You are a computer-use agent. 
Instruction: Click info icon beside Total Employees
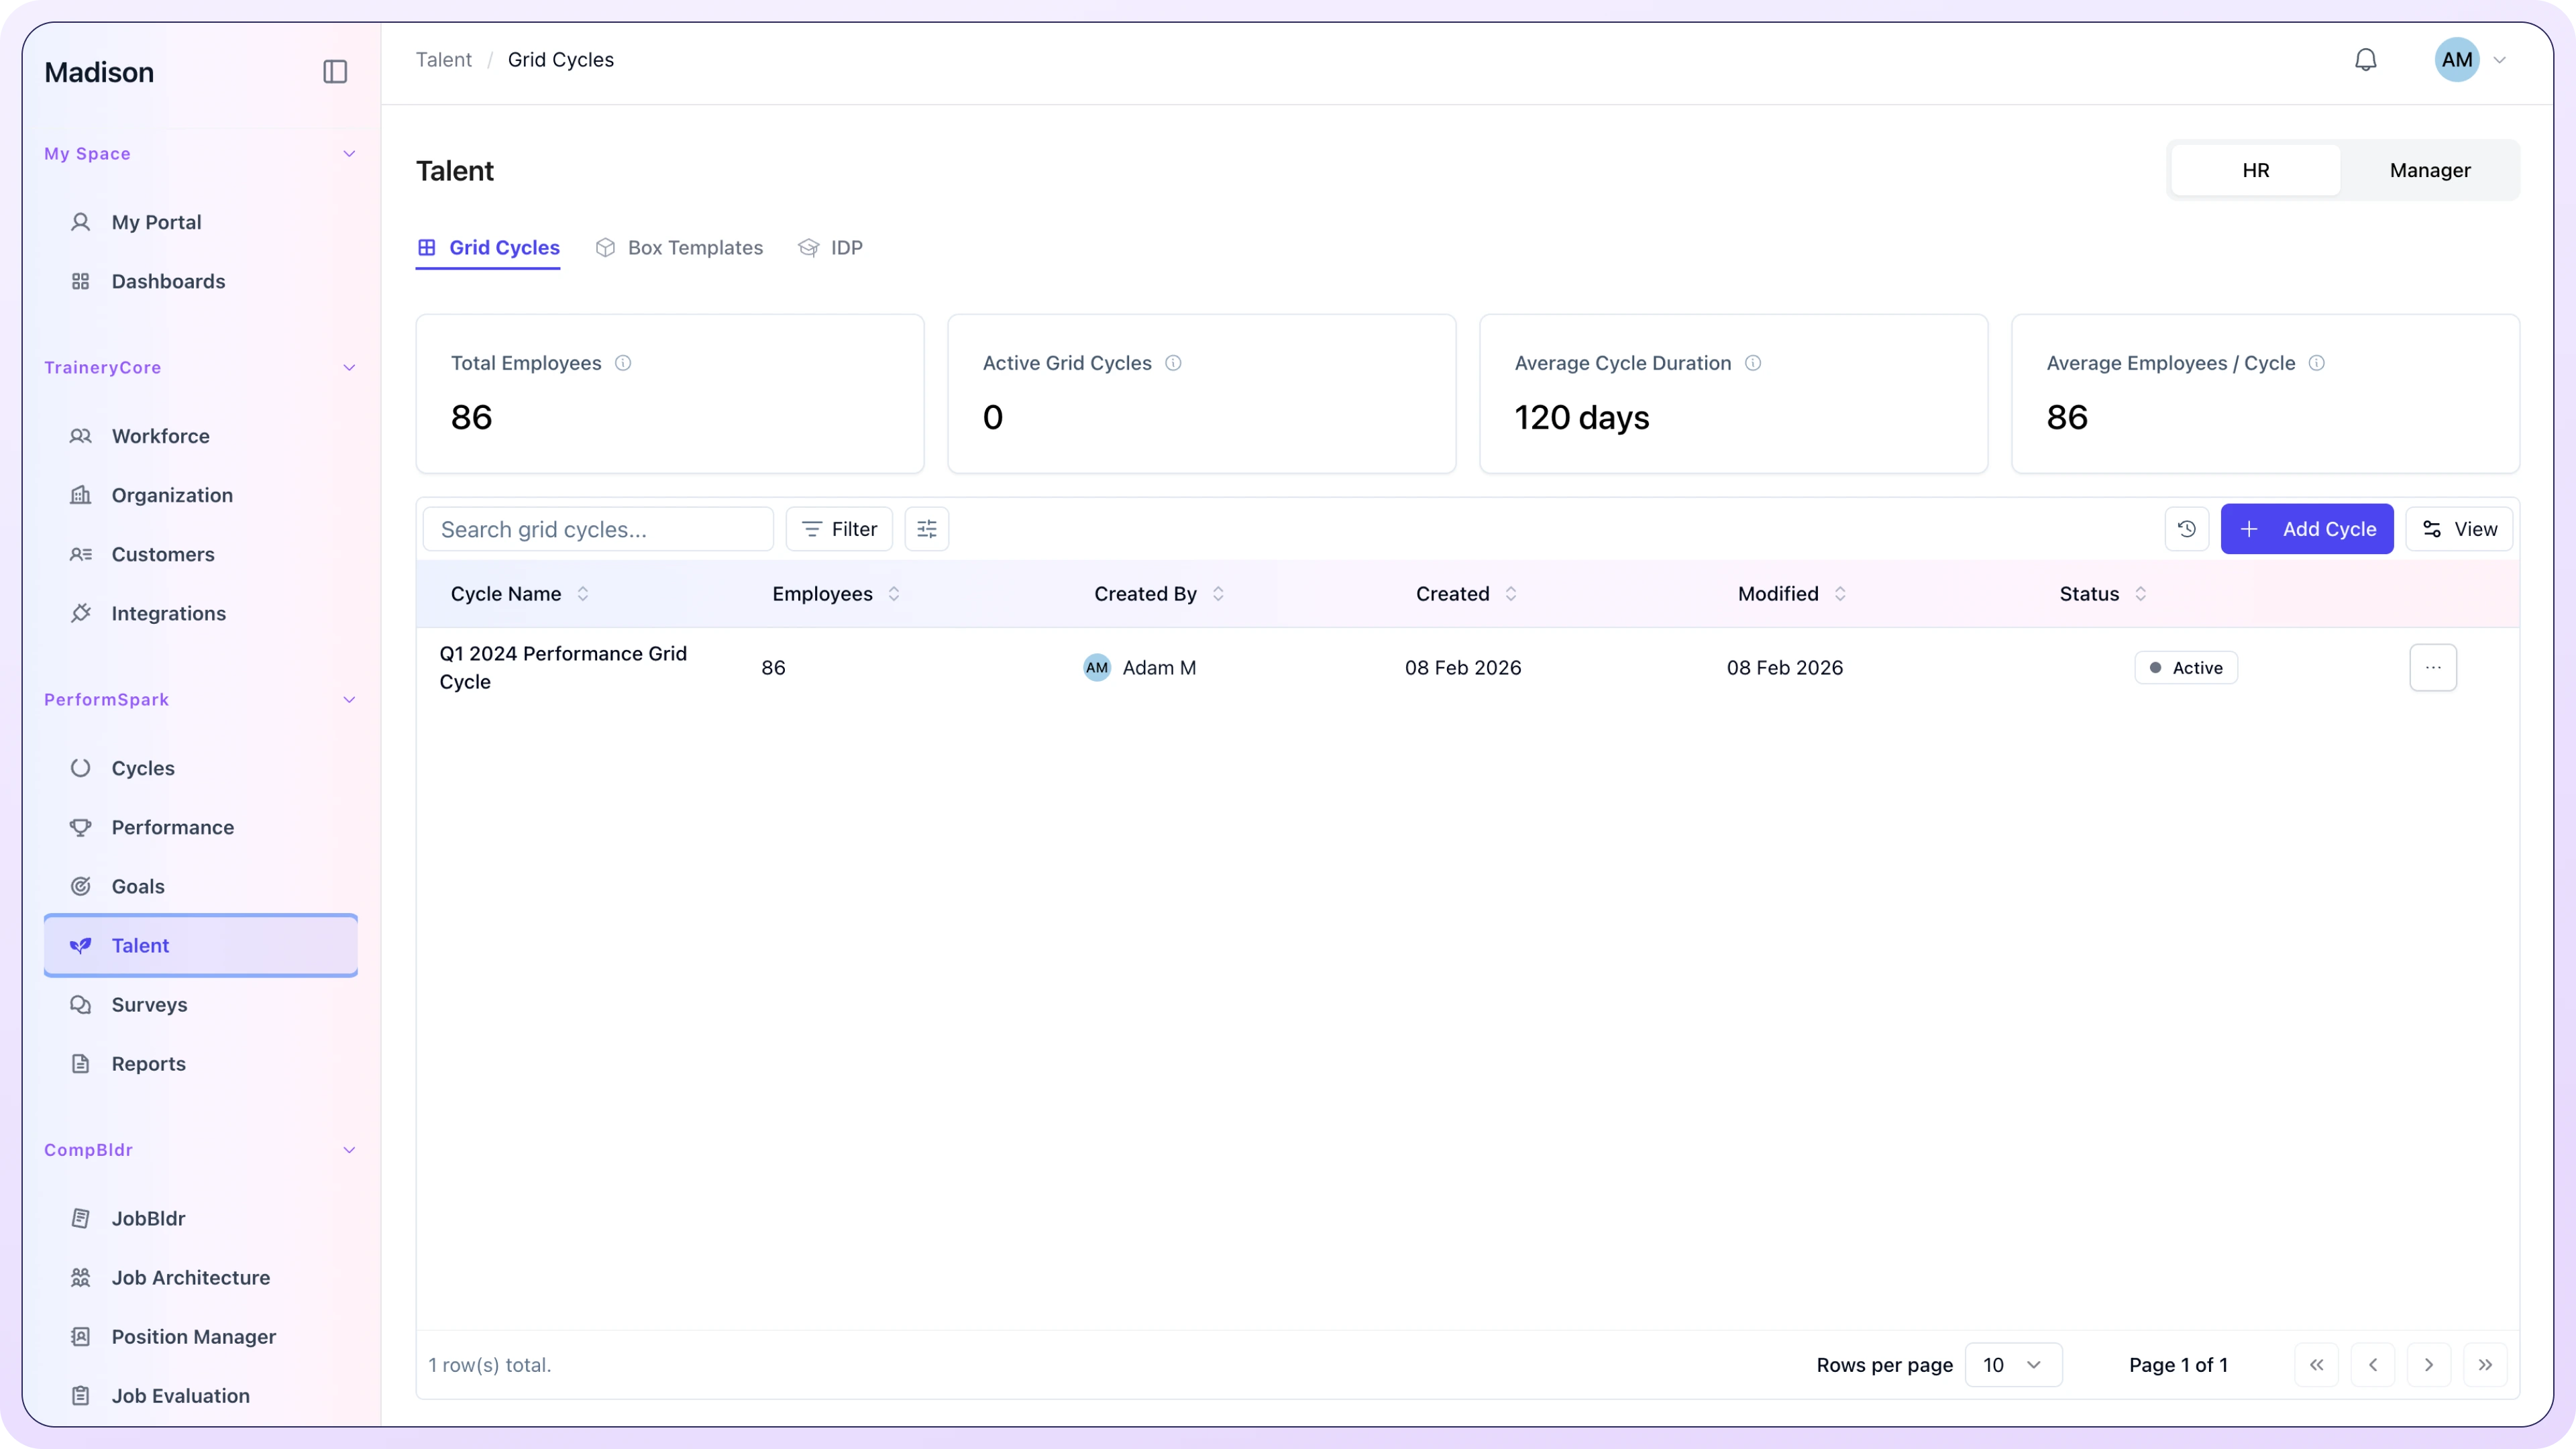(623, 363)
